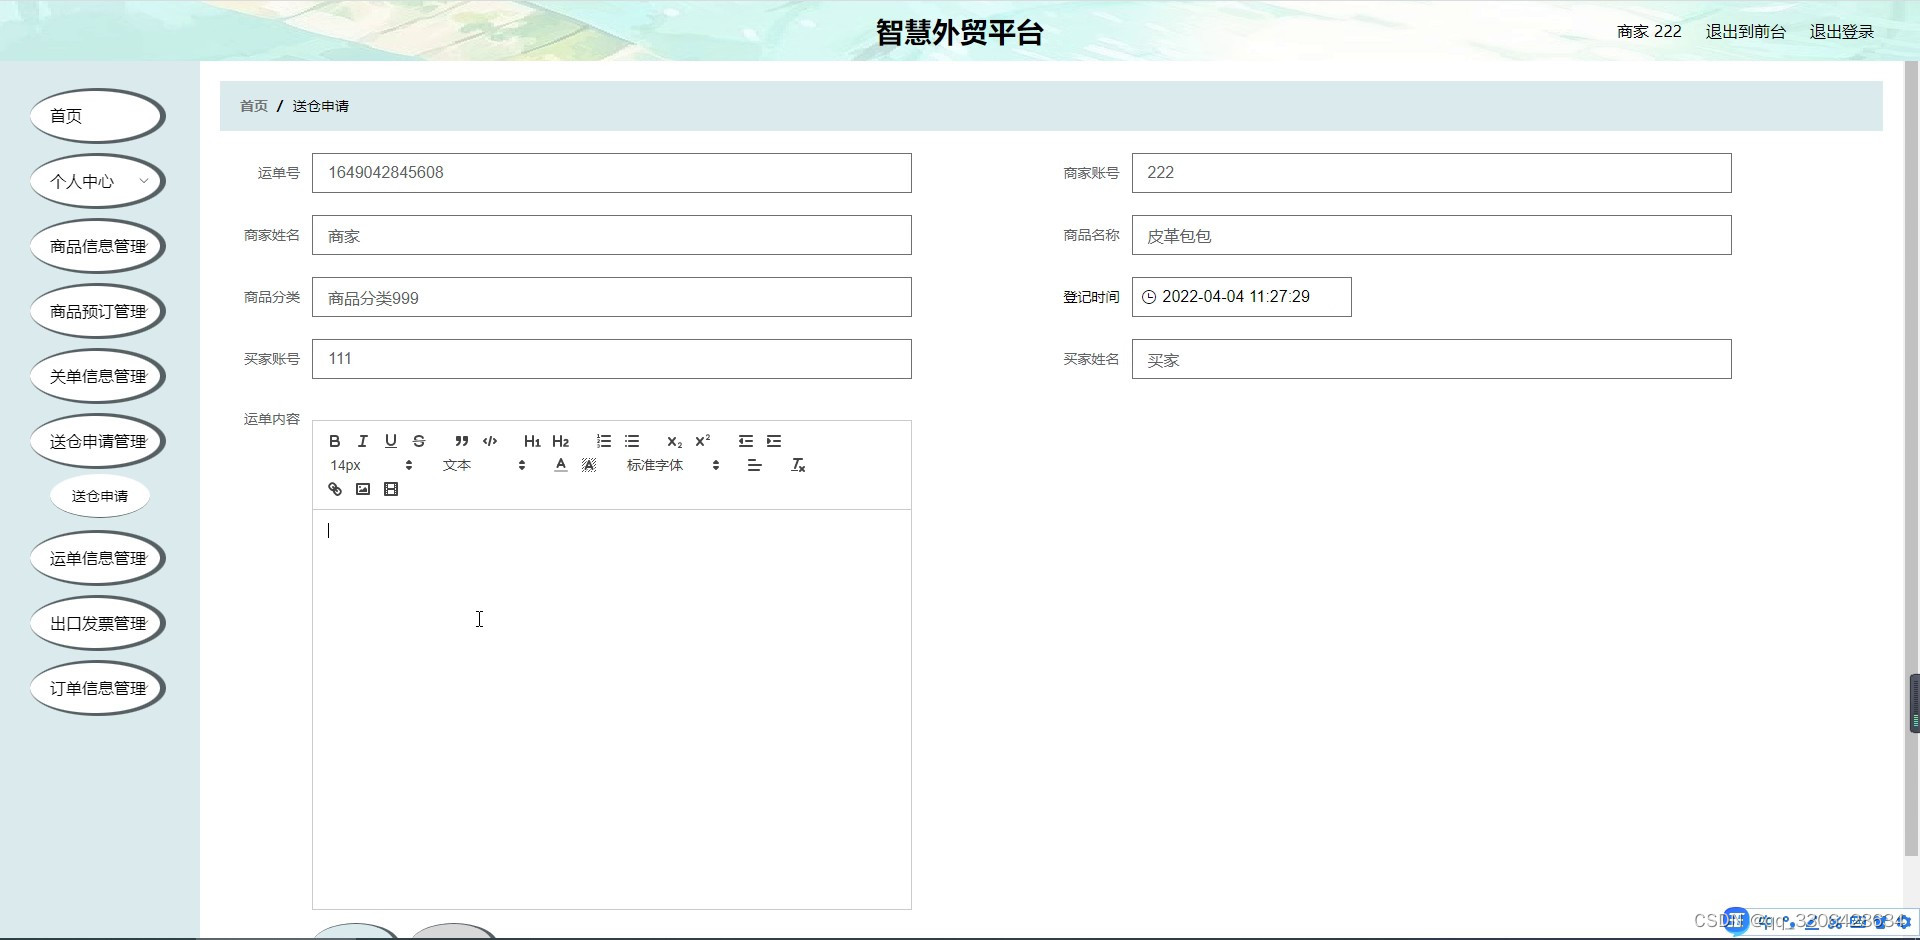Screen dimensions: 1920x940
Task: Toggle bold formatting in editor
Action: point(335,441)
